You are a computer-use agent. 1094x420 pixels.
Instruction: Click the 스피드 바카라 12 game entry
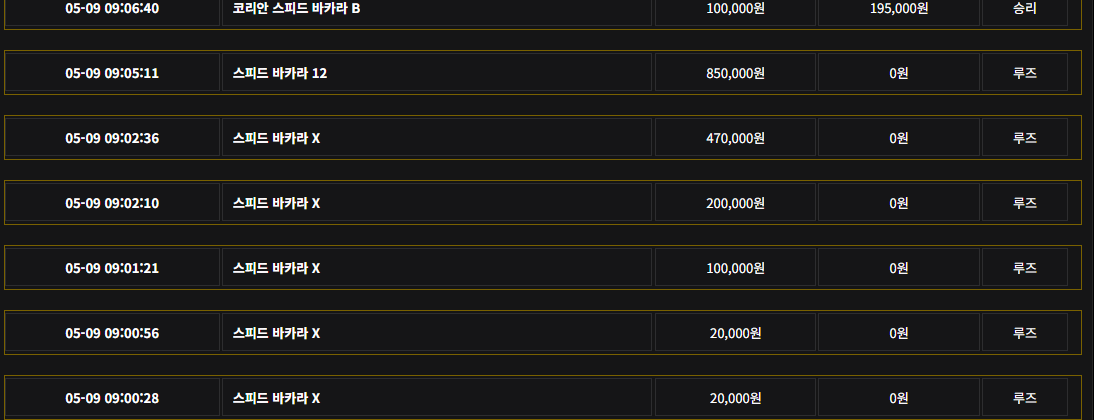click(280, 73)
